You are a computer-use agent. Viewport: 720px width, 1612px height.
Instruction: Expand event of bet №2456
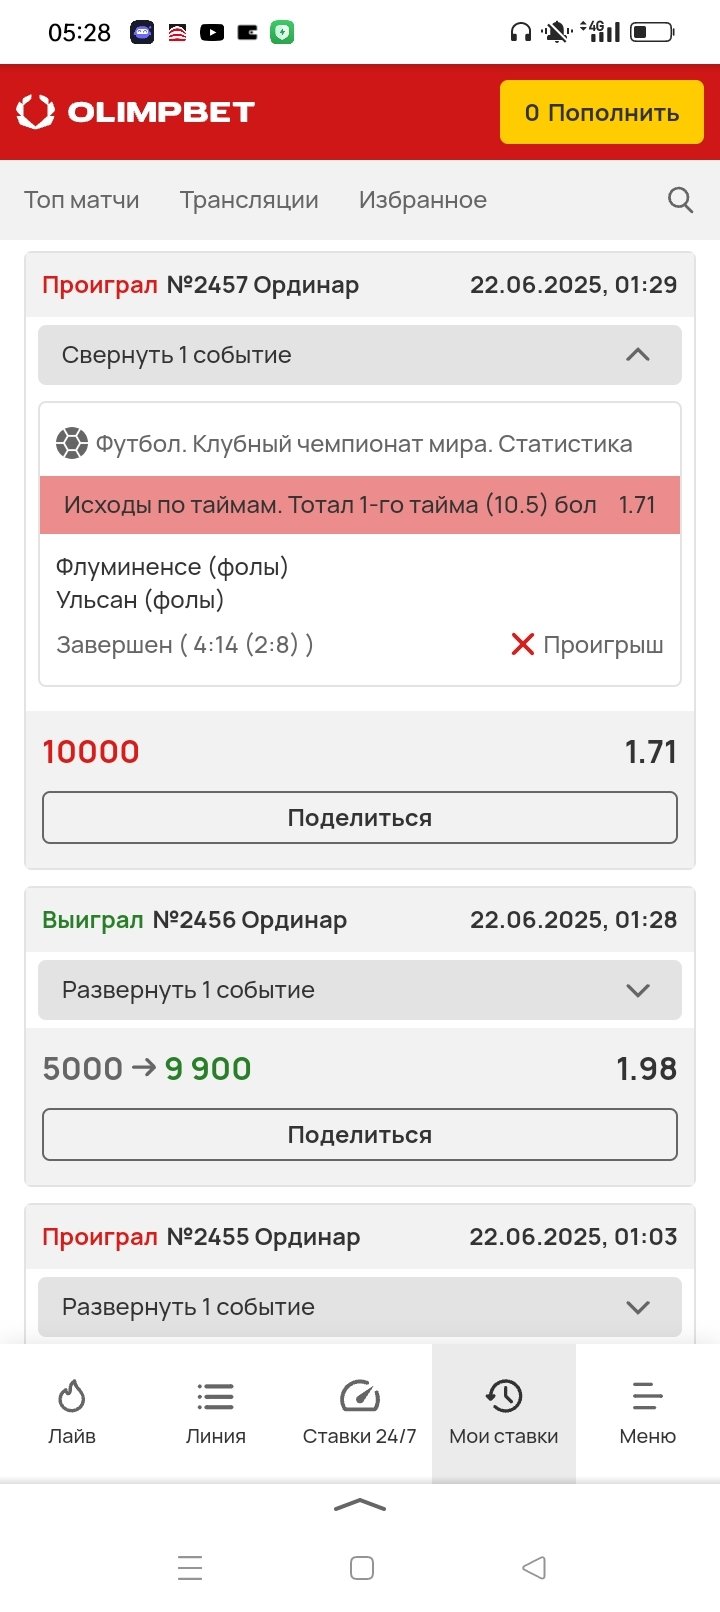click(360, 990)
